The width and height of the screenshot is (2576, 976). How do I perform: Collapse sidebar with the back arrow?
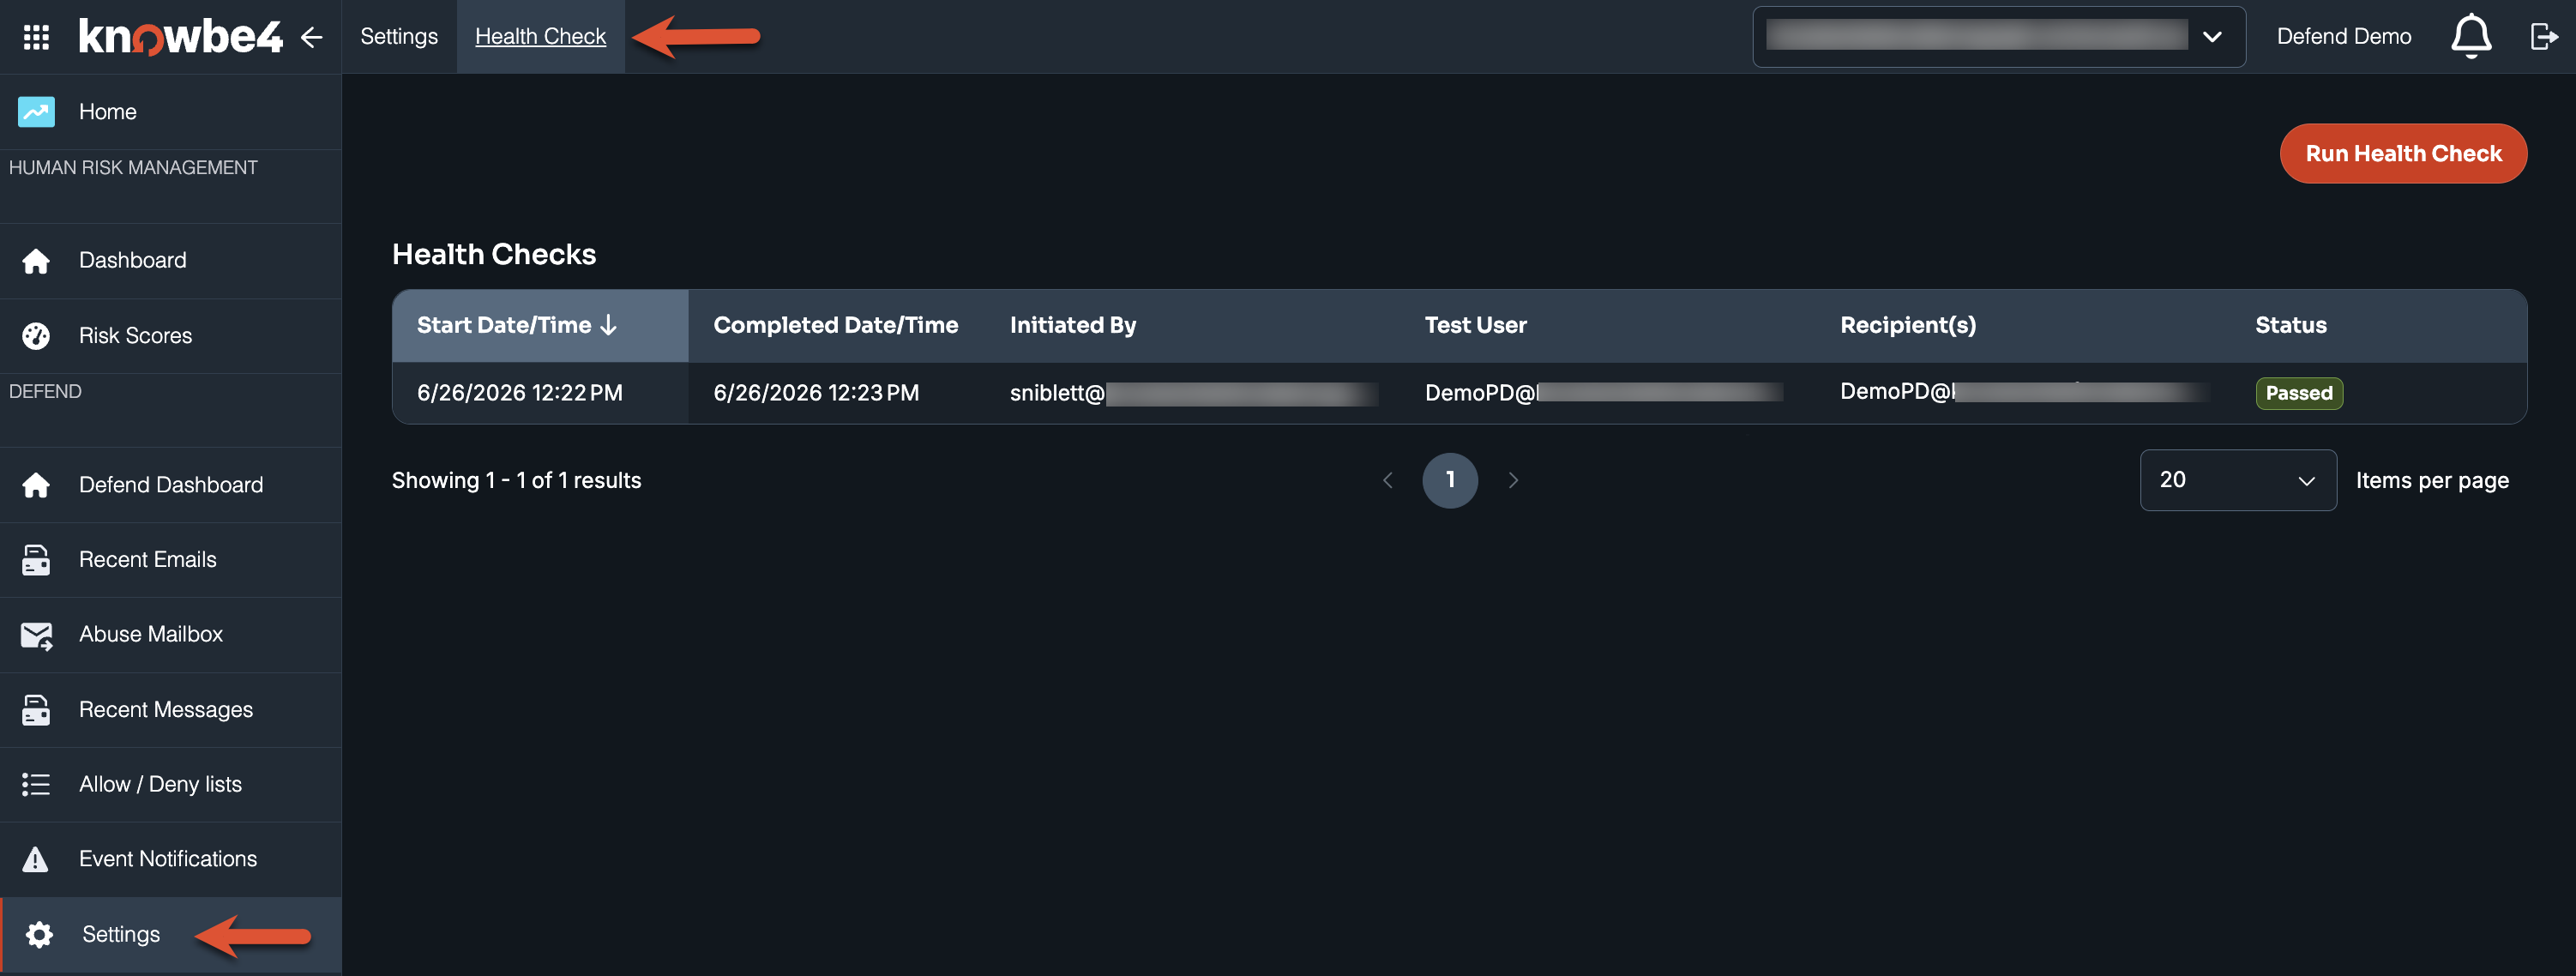pos(312,37)
